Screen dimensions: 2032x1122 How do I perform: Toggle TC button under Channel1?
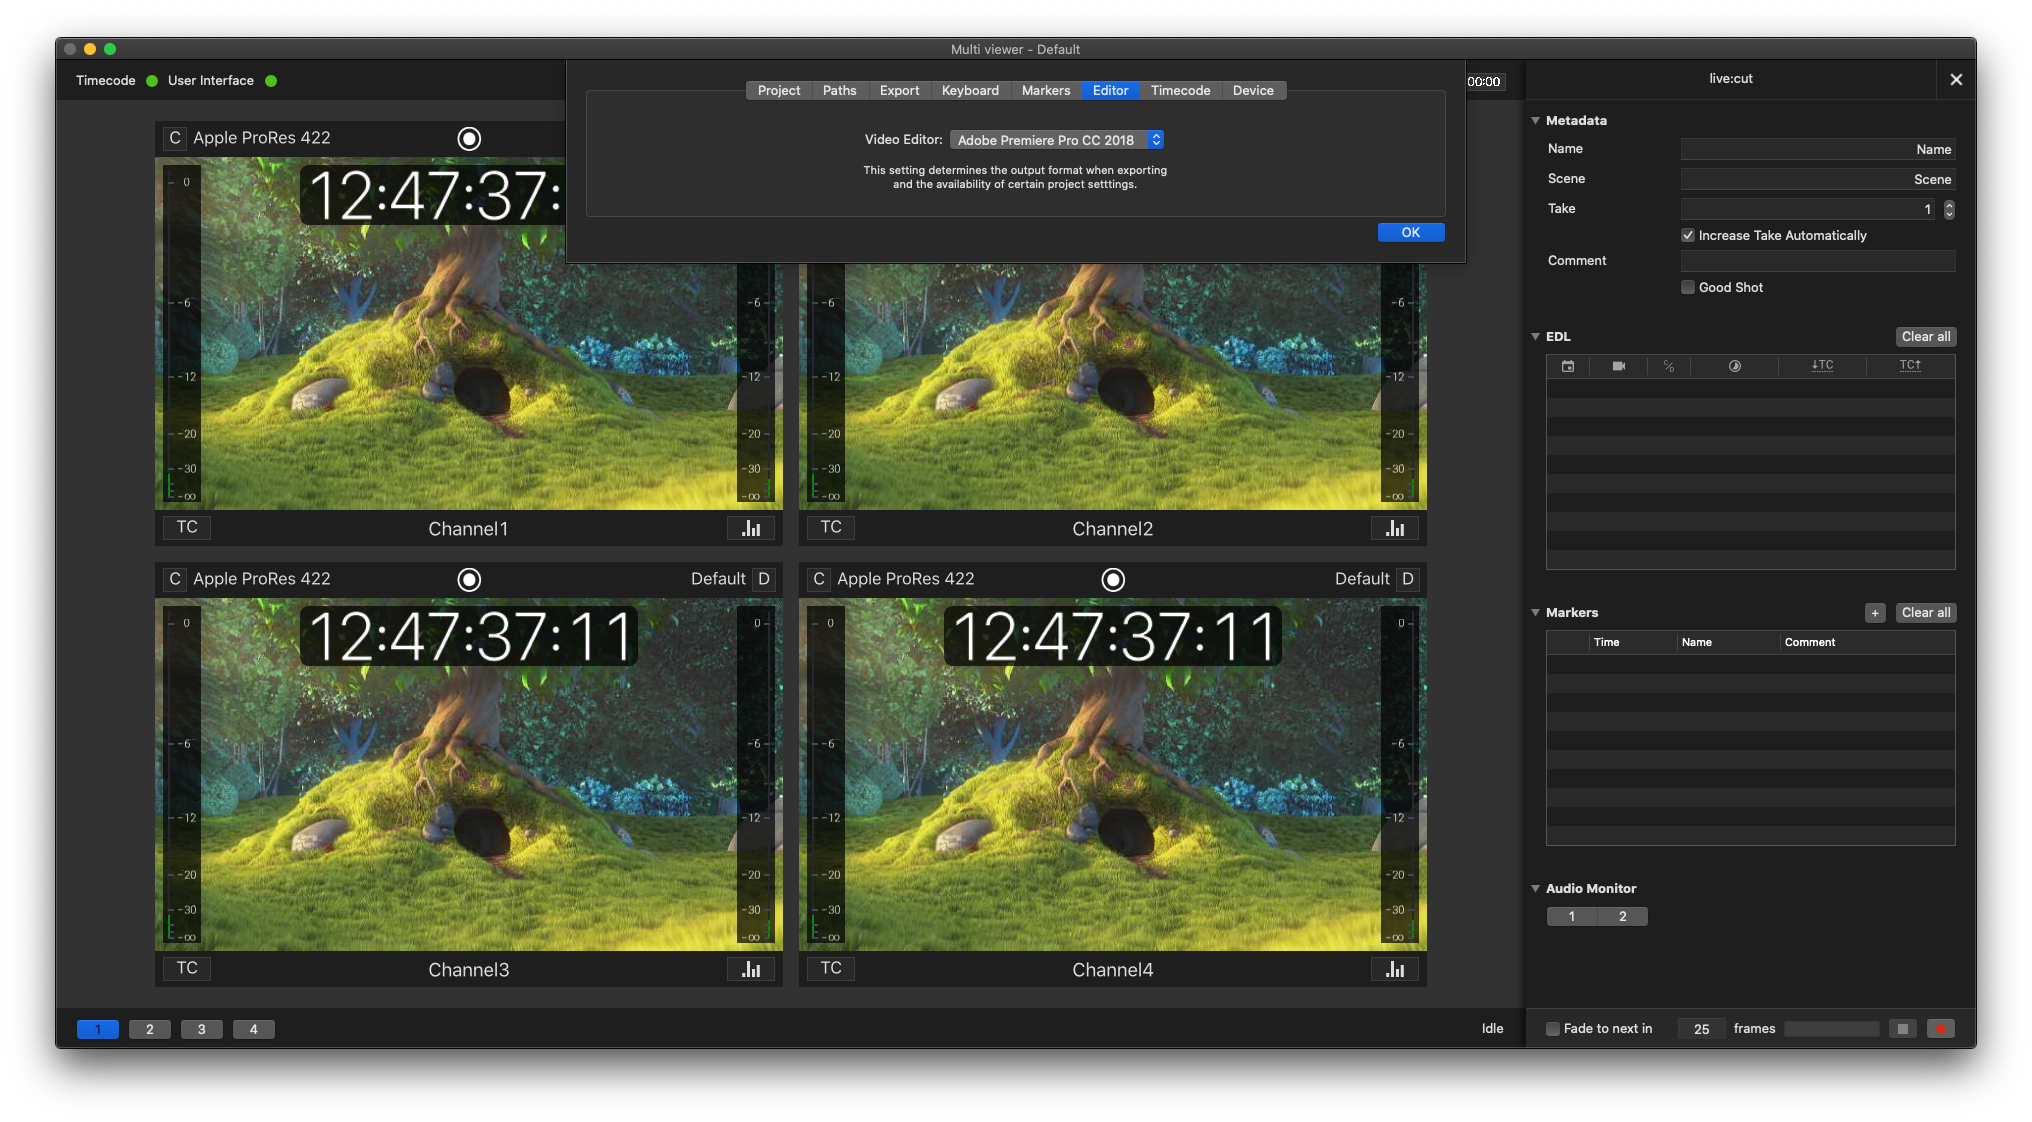[187, 527]
